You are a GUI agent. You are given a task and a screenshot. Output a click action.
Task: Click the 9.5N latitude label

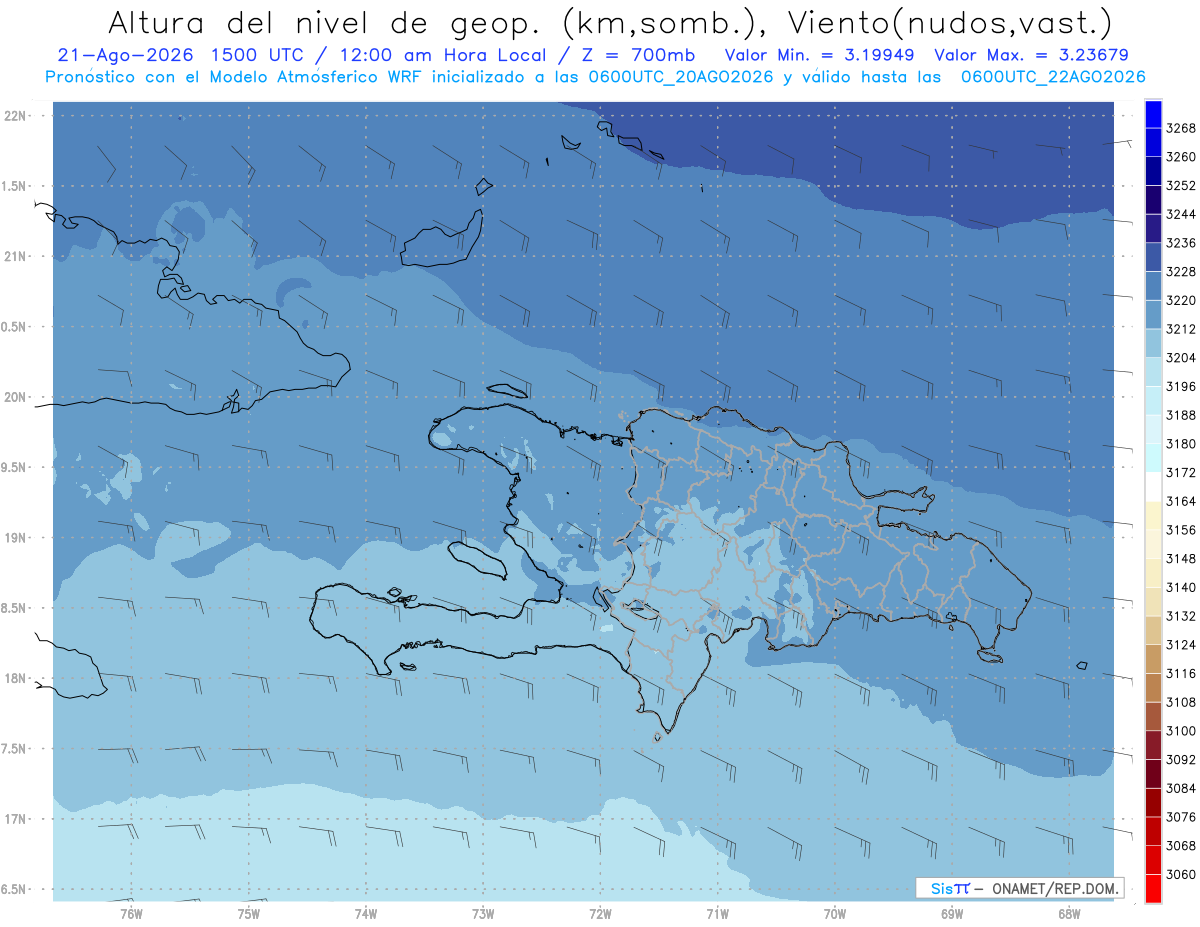click(x=15, y=468)
